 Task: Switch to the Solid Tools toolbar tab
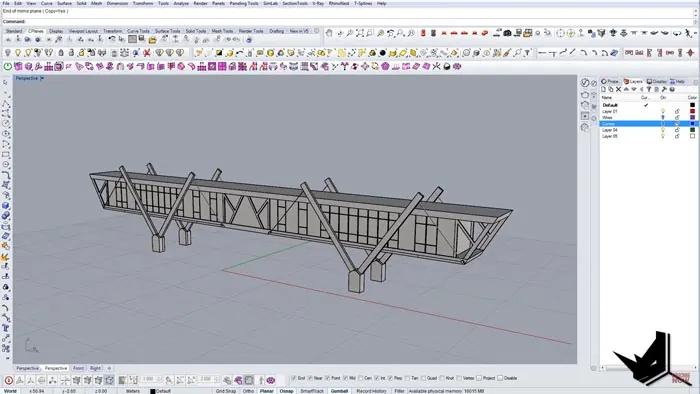tap(196, 31)
